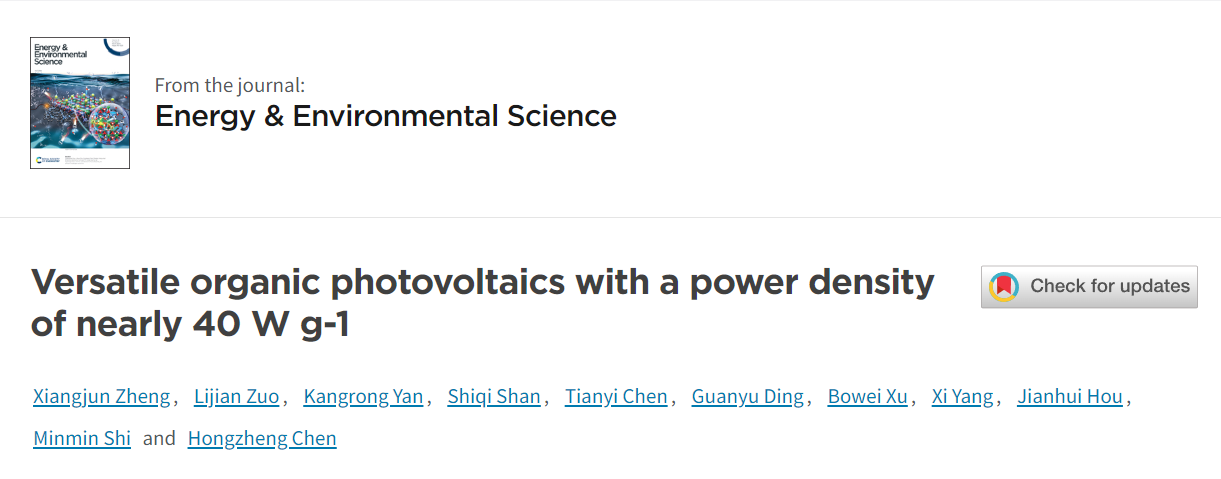The width and height of the screenshot is (1221, 479).
Task: Click author name Tianyi Chen
Action: click(616, 397)
